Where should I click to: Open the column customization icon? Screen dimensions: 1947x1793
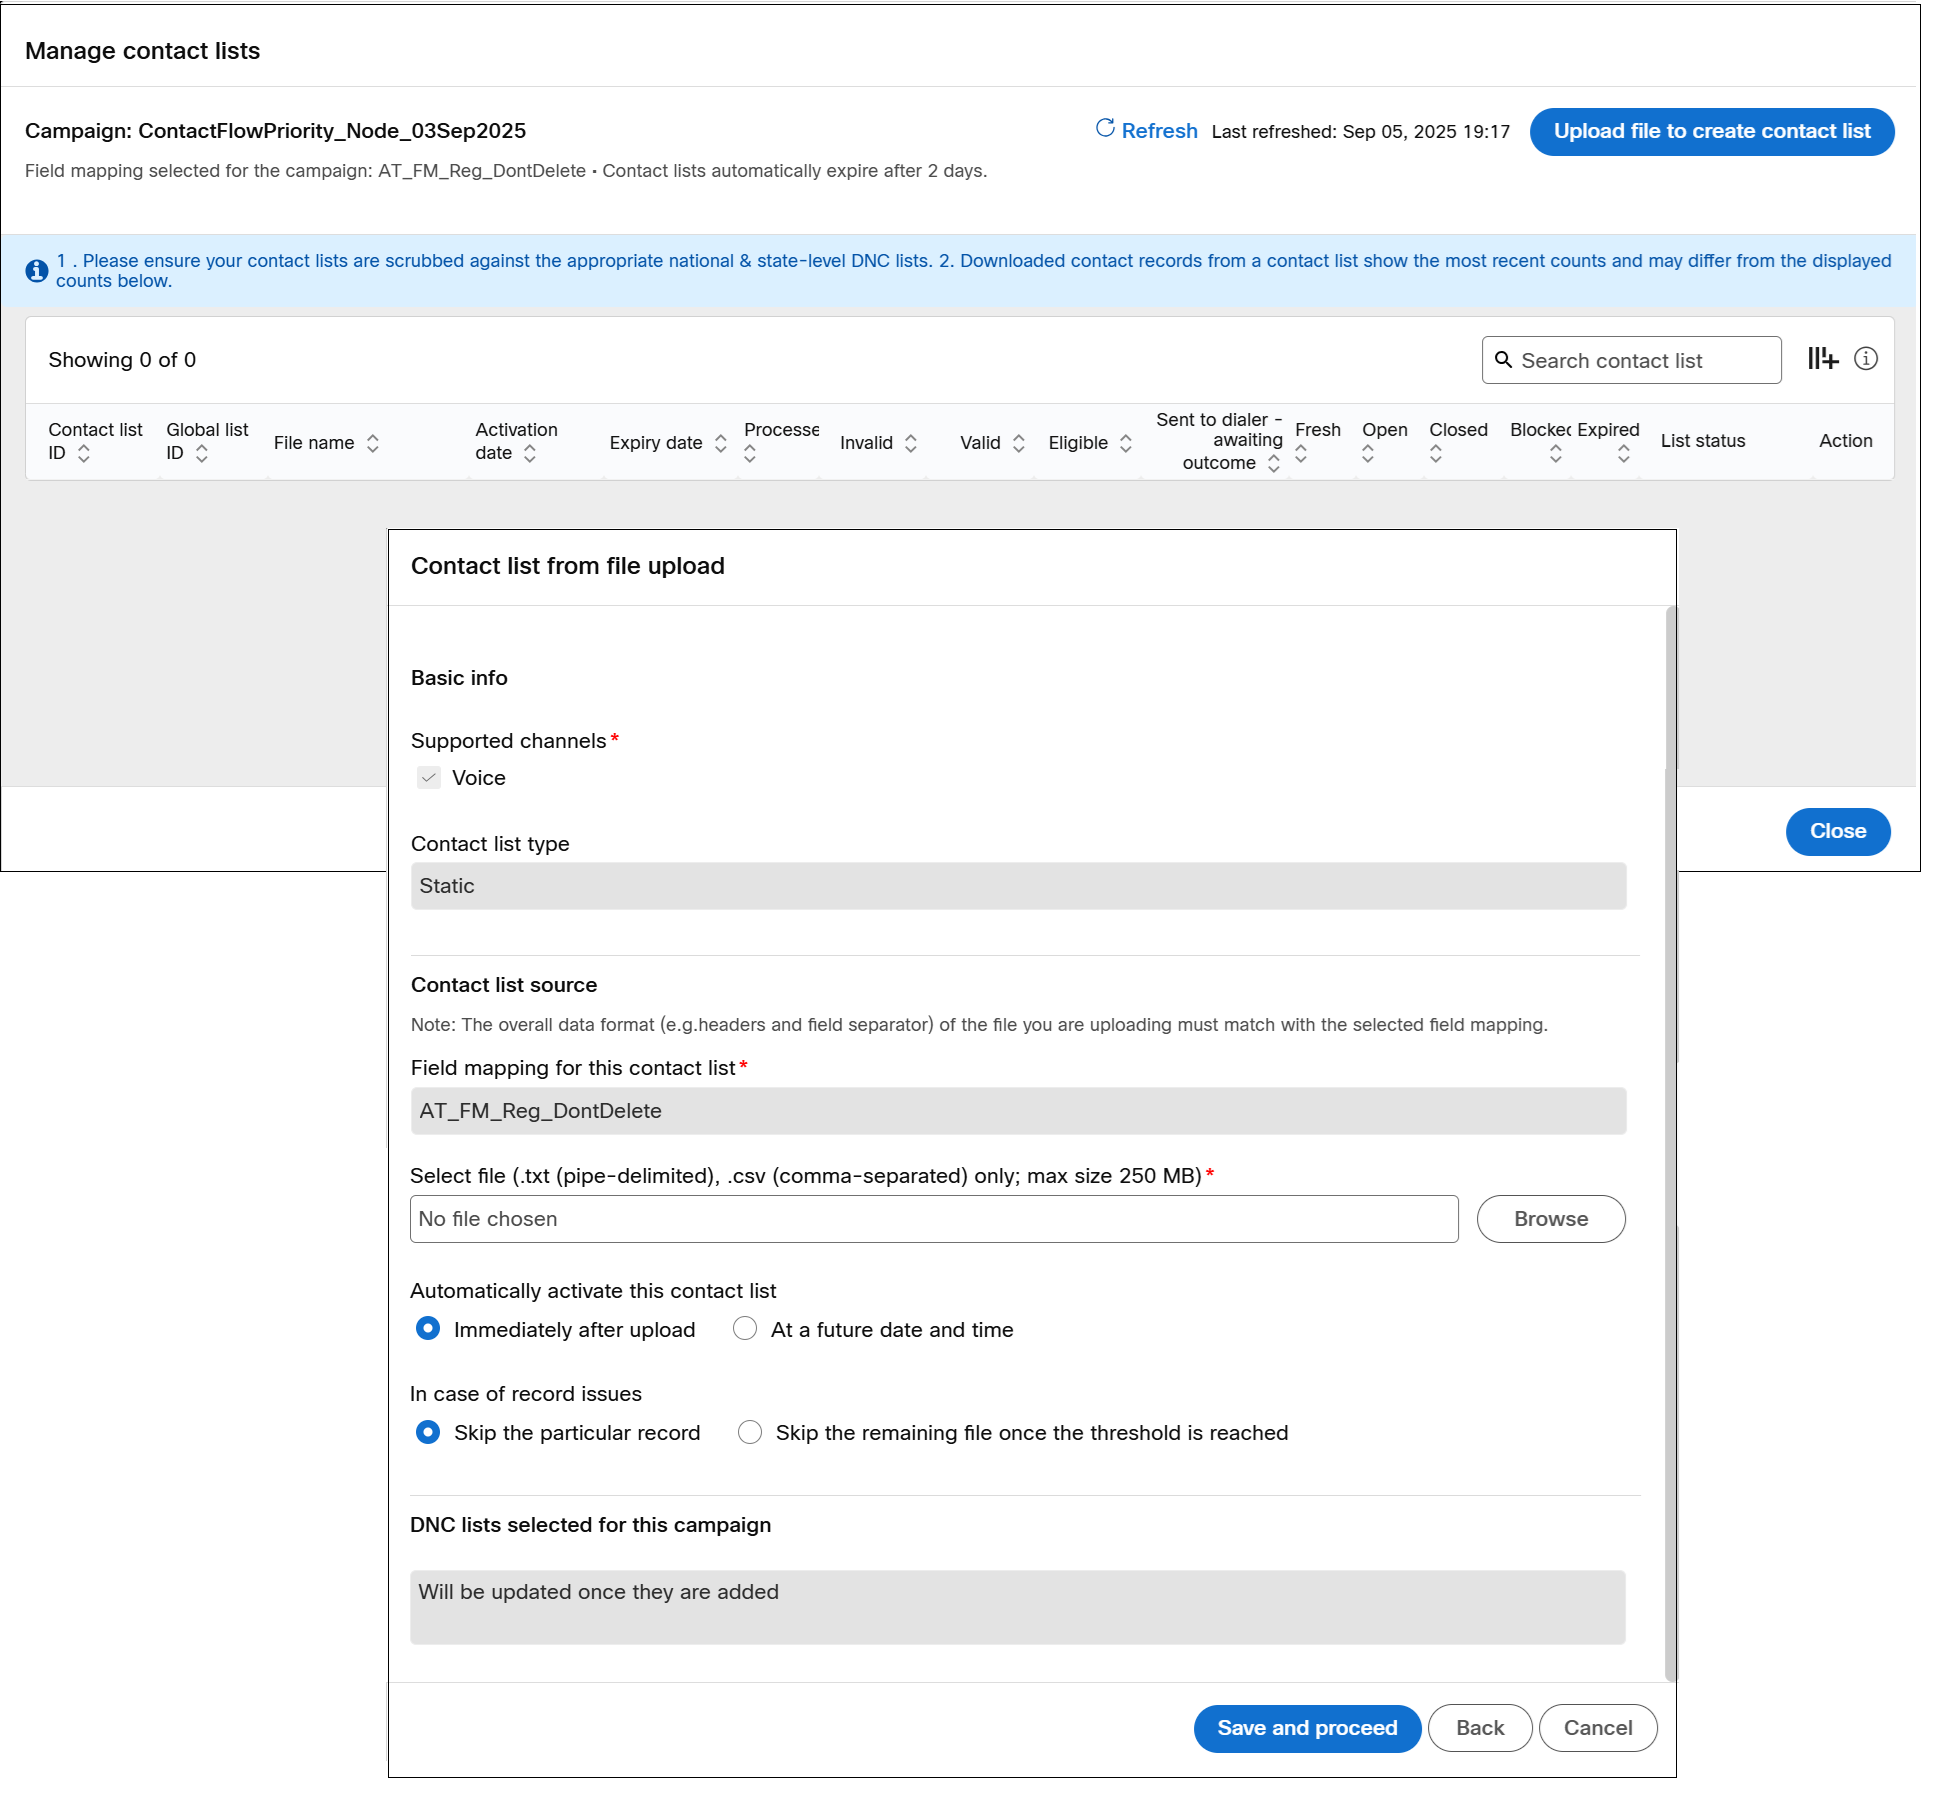(x=1822, y=358)
